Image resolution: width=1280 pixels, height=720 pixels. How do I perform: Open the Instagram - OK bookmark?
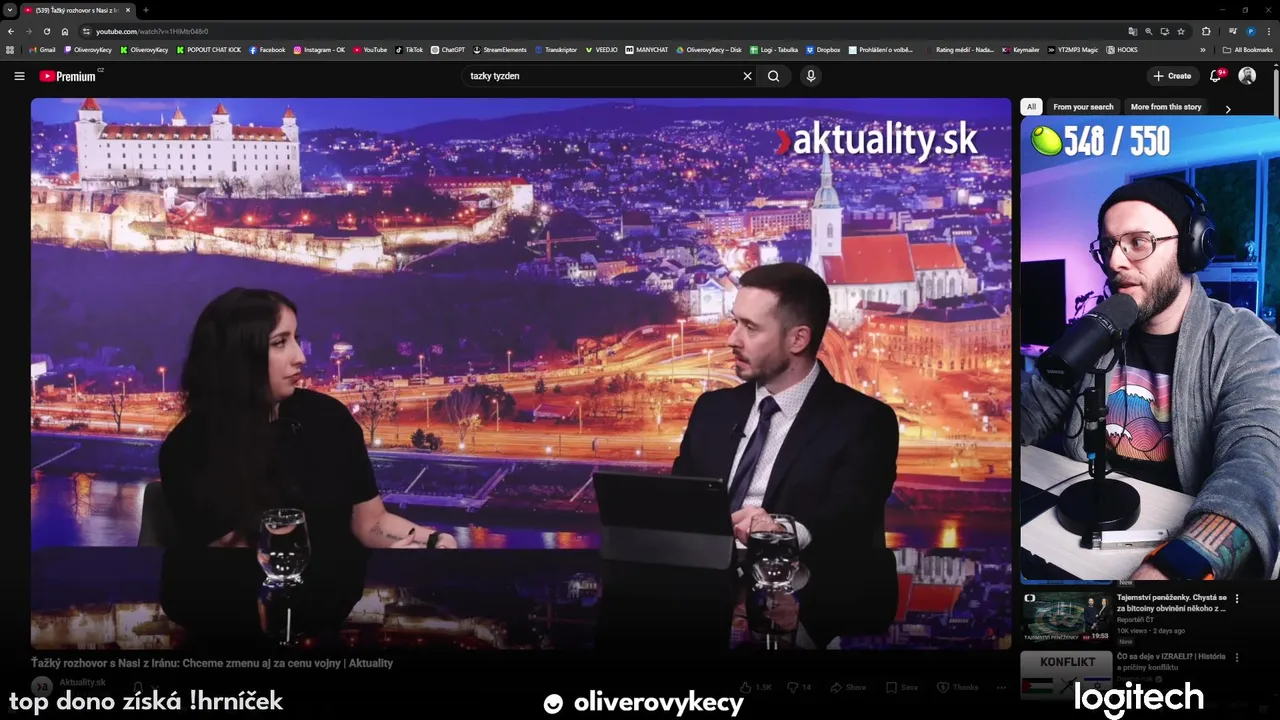pos(319,49)
